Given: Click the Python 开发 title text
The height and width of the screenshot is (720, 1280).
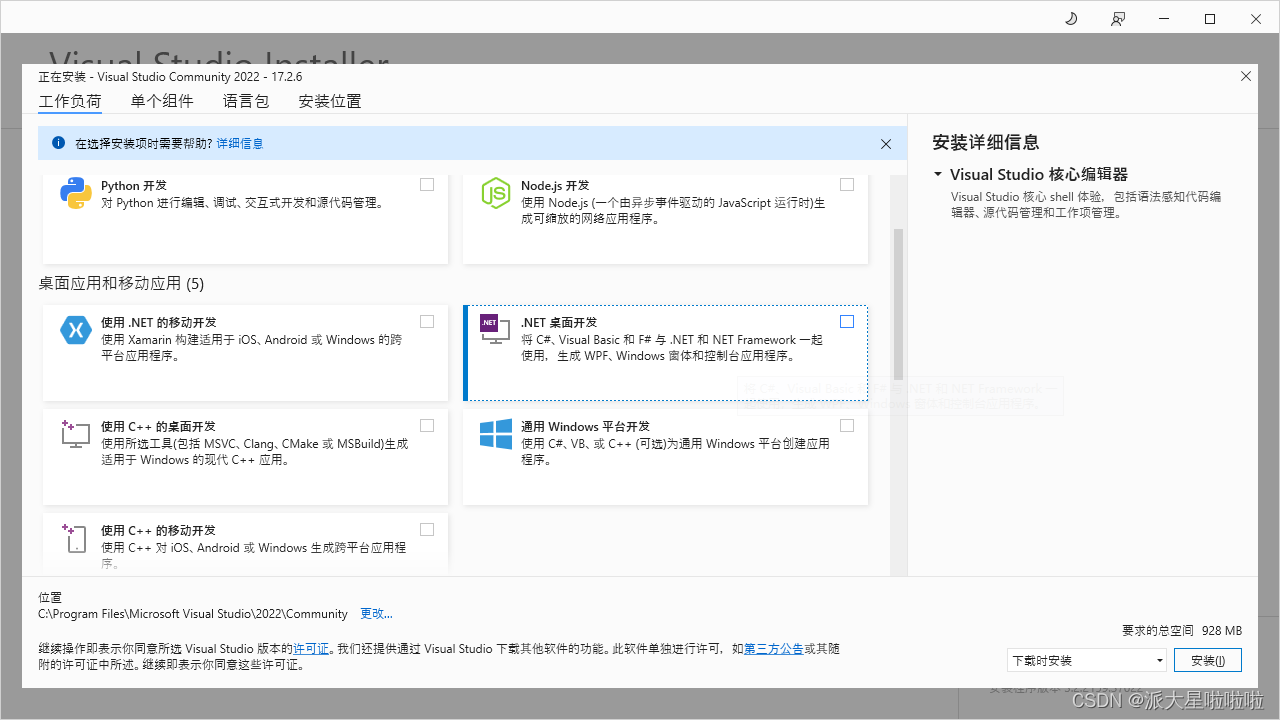Looking at the screenshot, I should [134, 185].
